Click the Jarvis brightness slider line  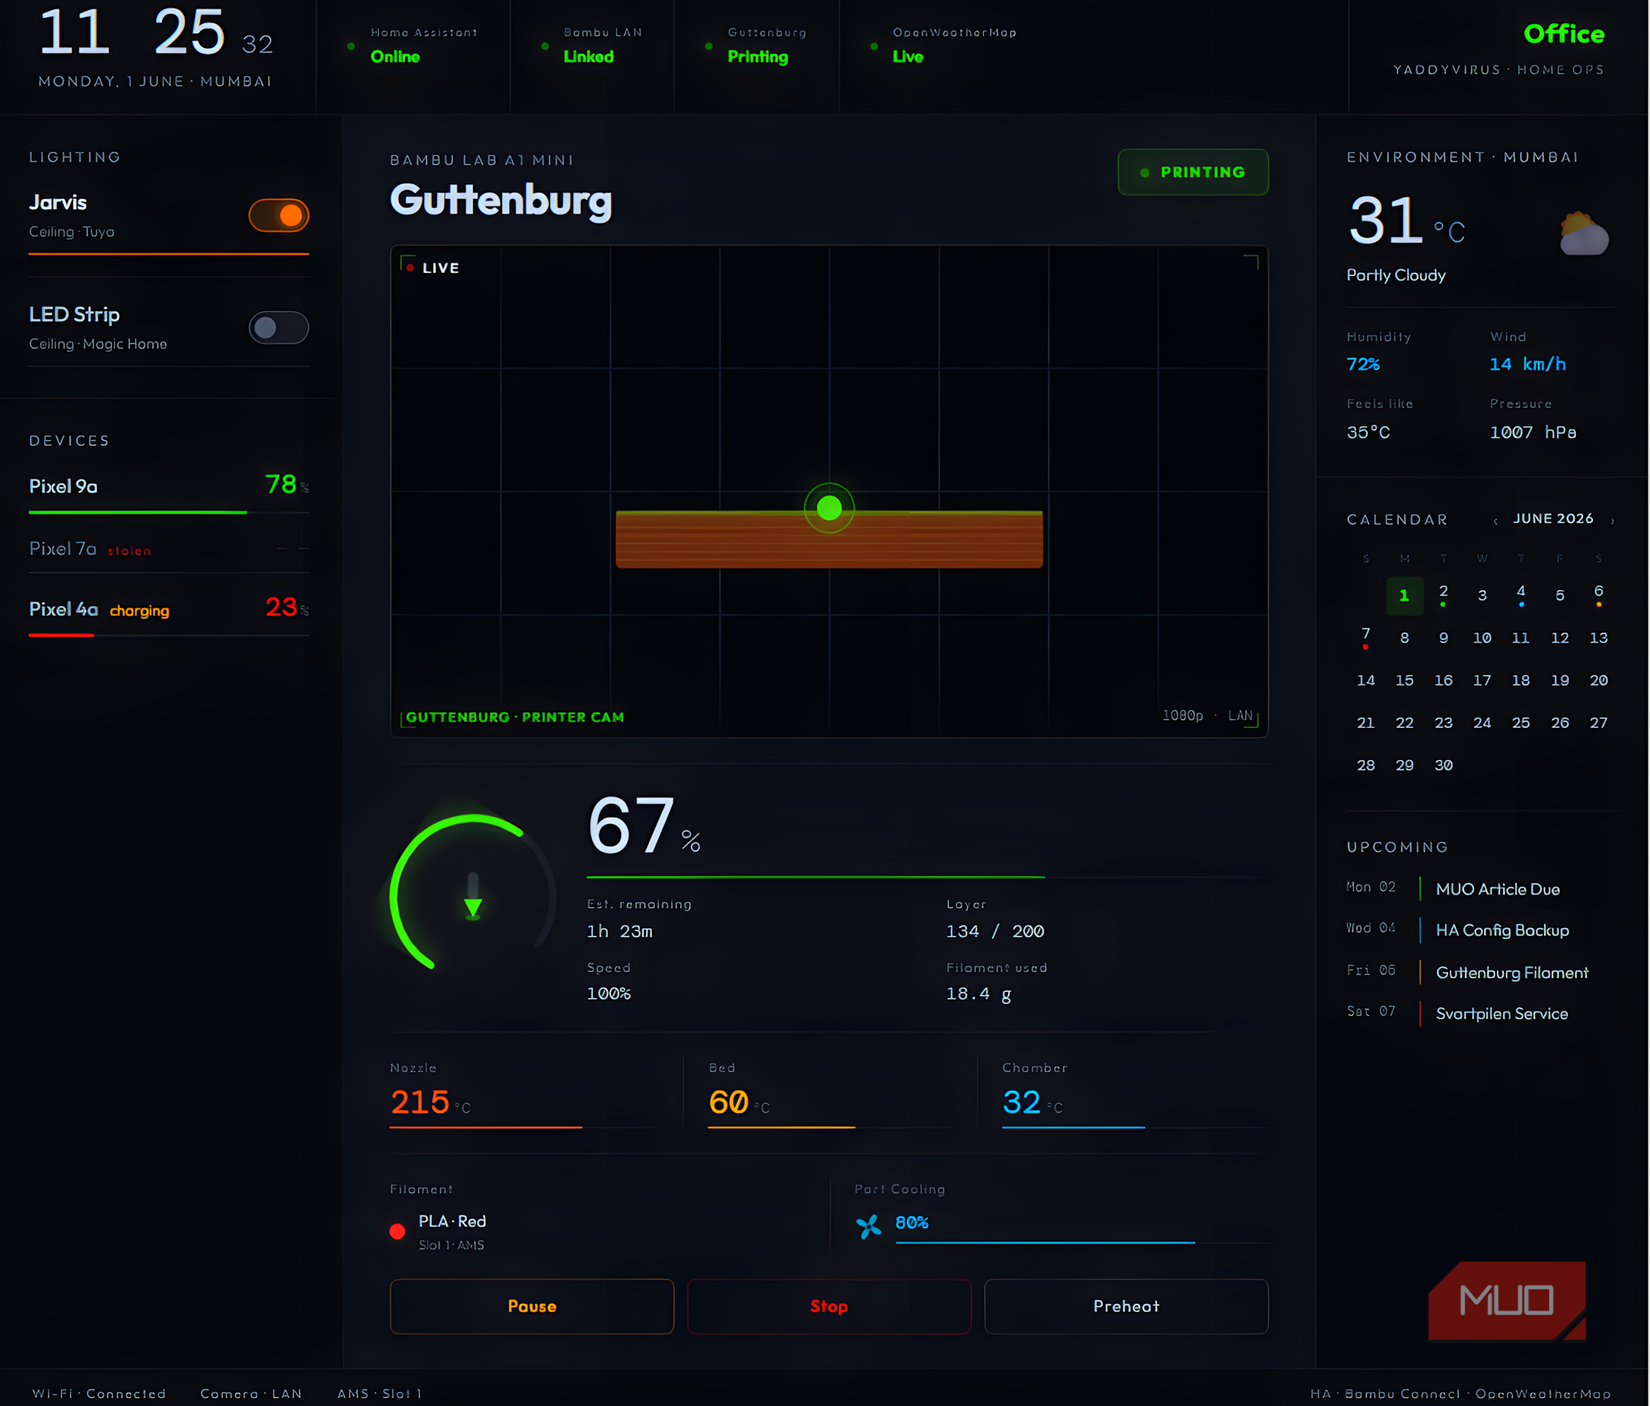[x=169, y=254]
